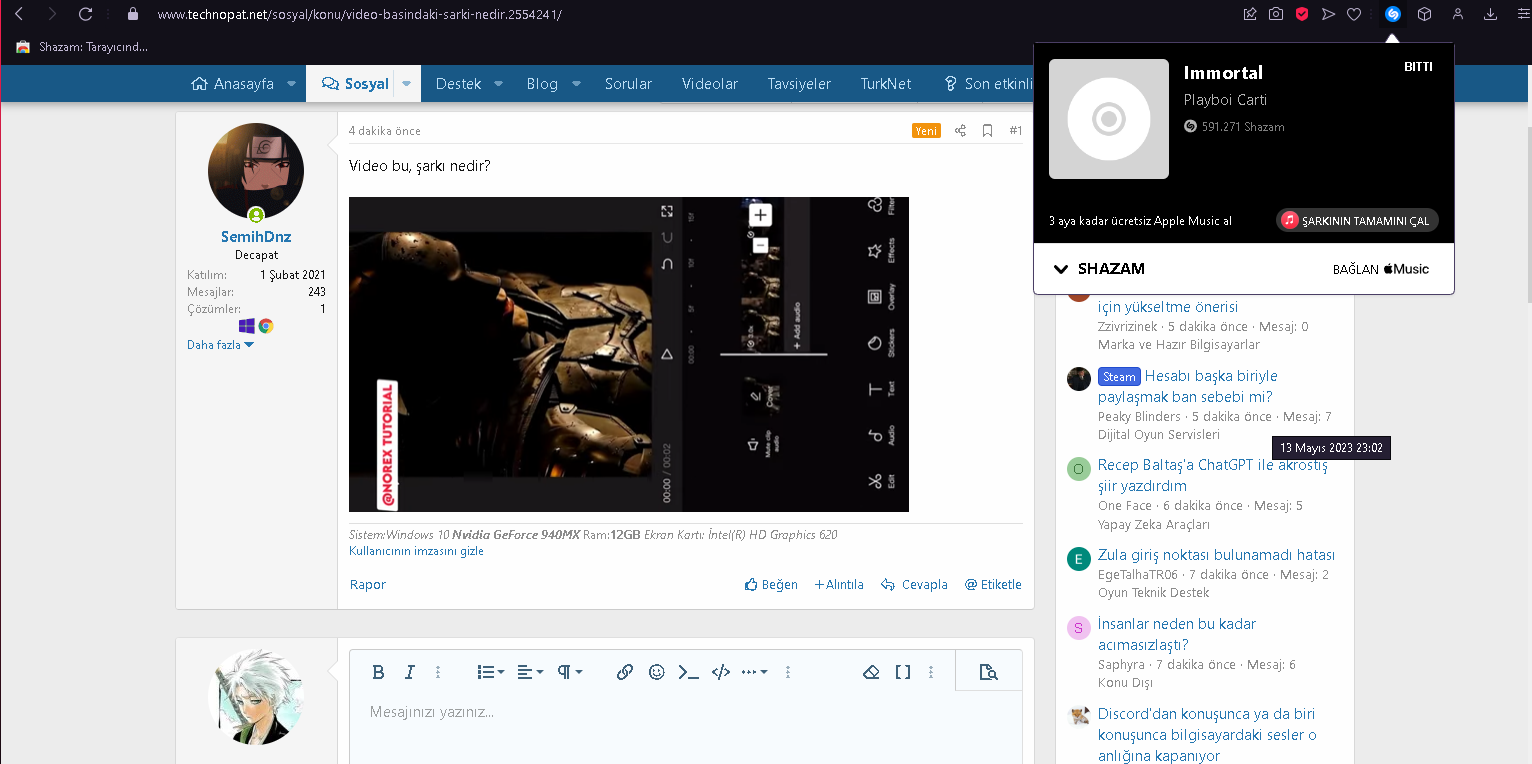This screenshot has height=764, width=1532.
Task: Open the Sosyal navigation tab
Action: (x=355, y=84)
